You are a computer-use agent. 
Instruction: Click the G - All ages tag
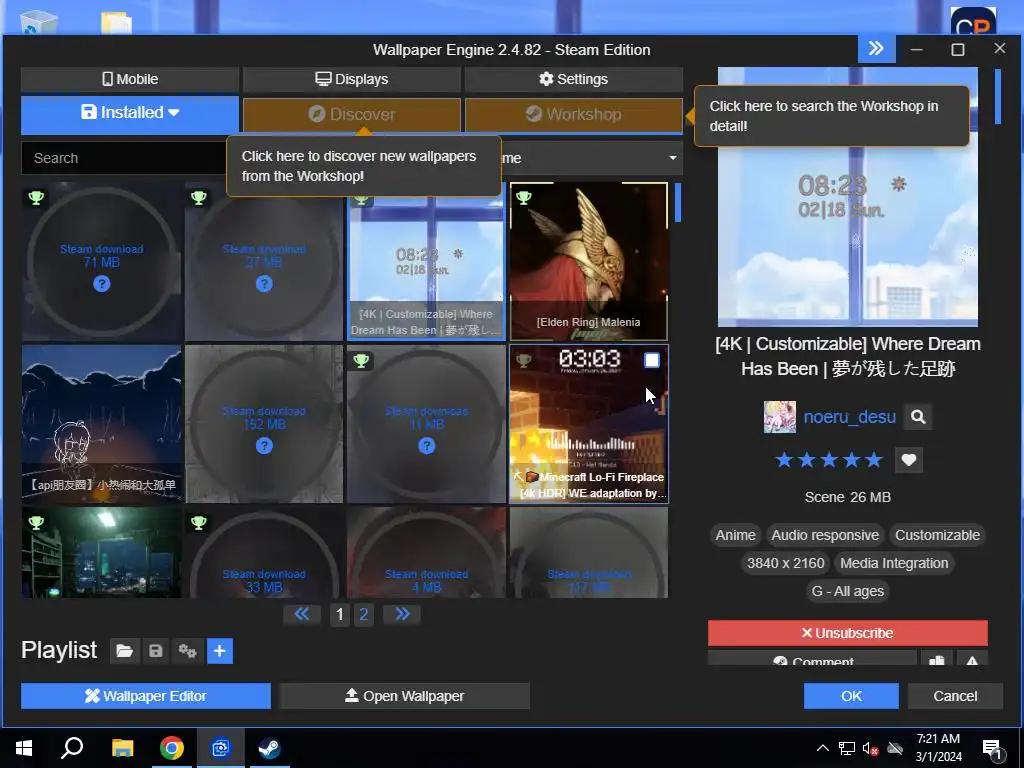(x=847, y=592)
